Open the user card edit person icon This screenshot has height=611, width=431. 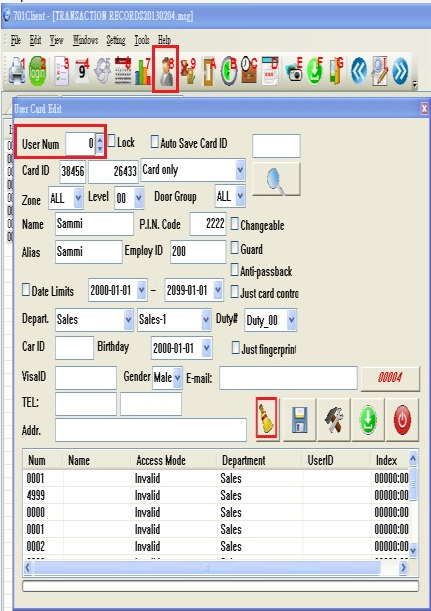tap(166, 71)
